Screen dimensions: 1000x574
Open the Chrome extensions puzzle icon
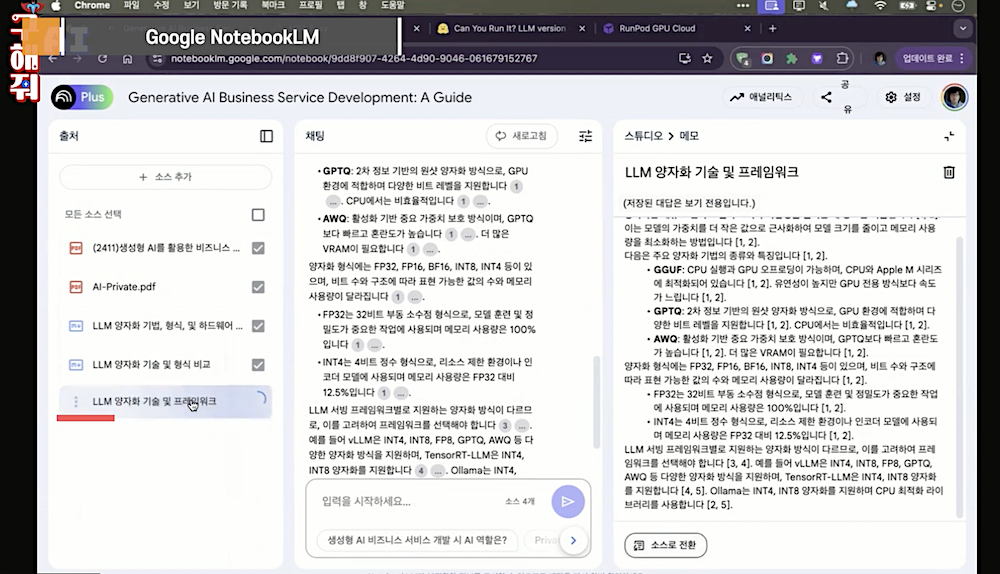(x=842, y=59)
